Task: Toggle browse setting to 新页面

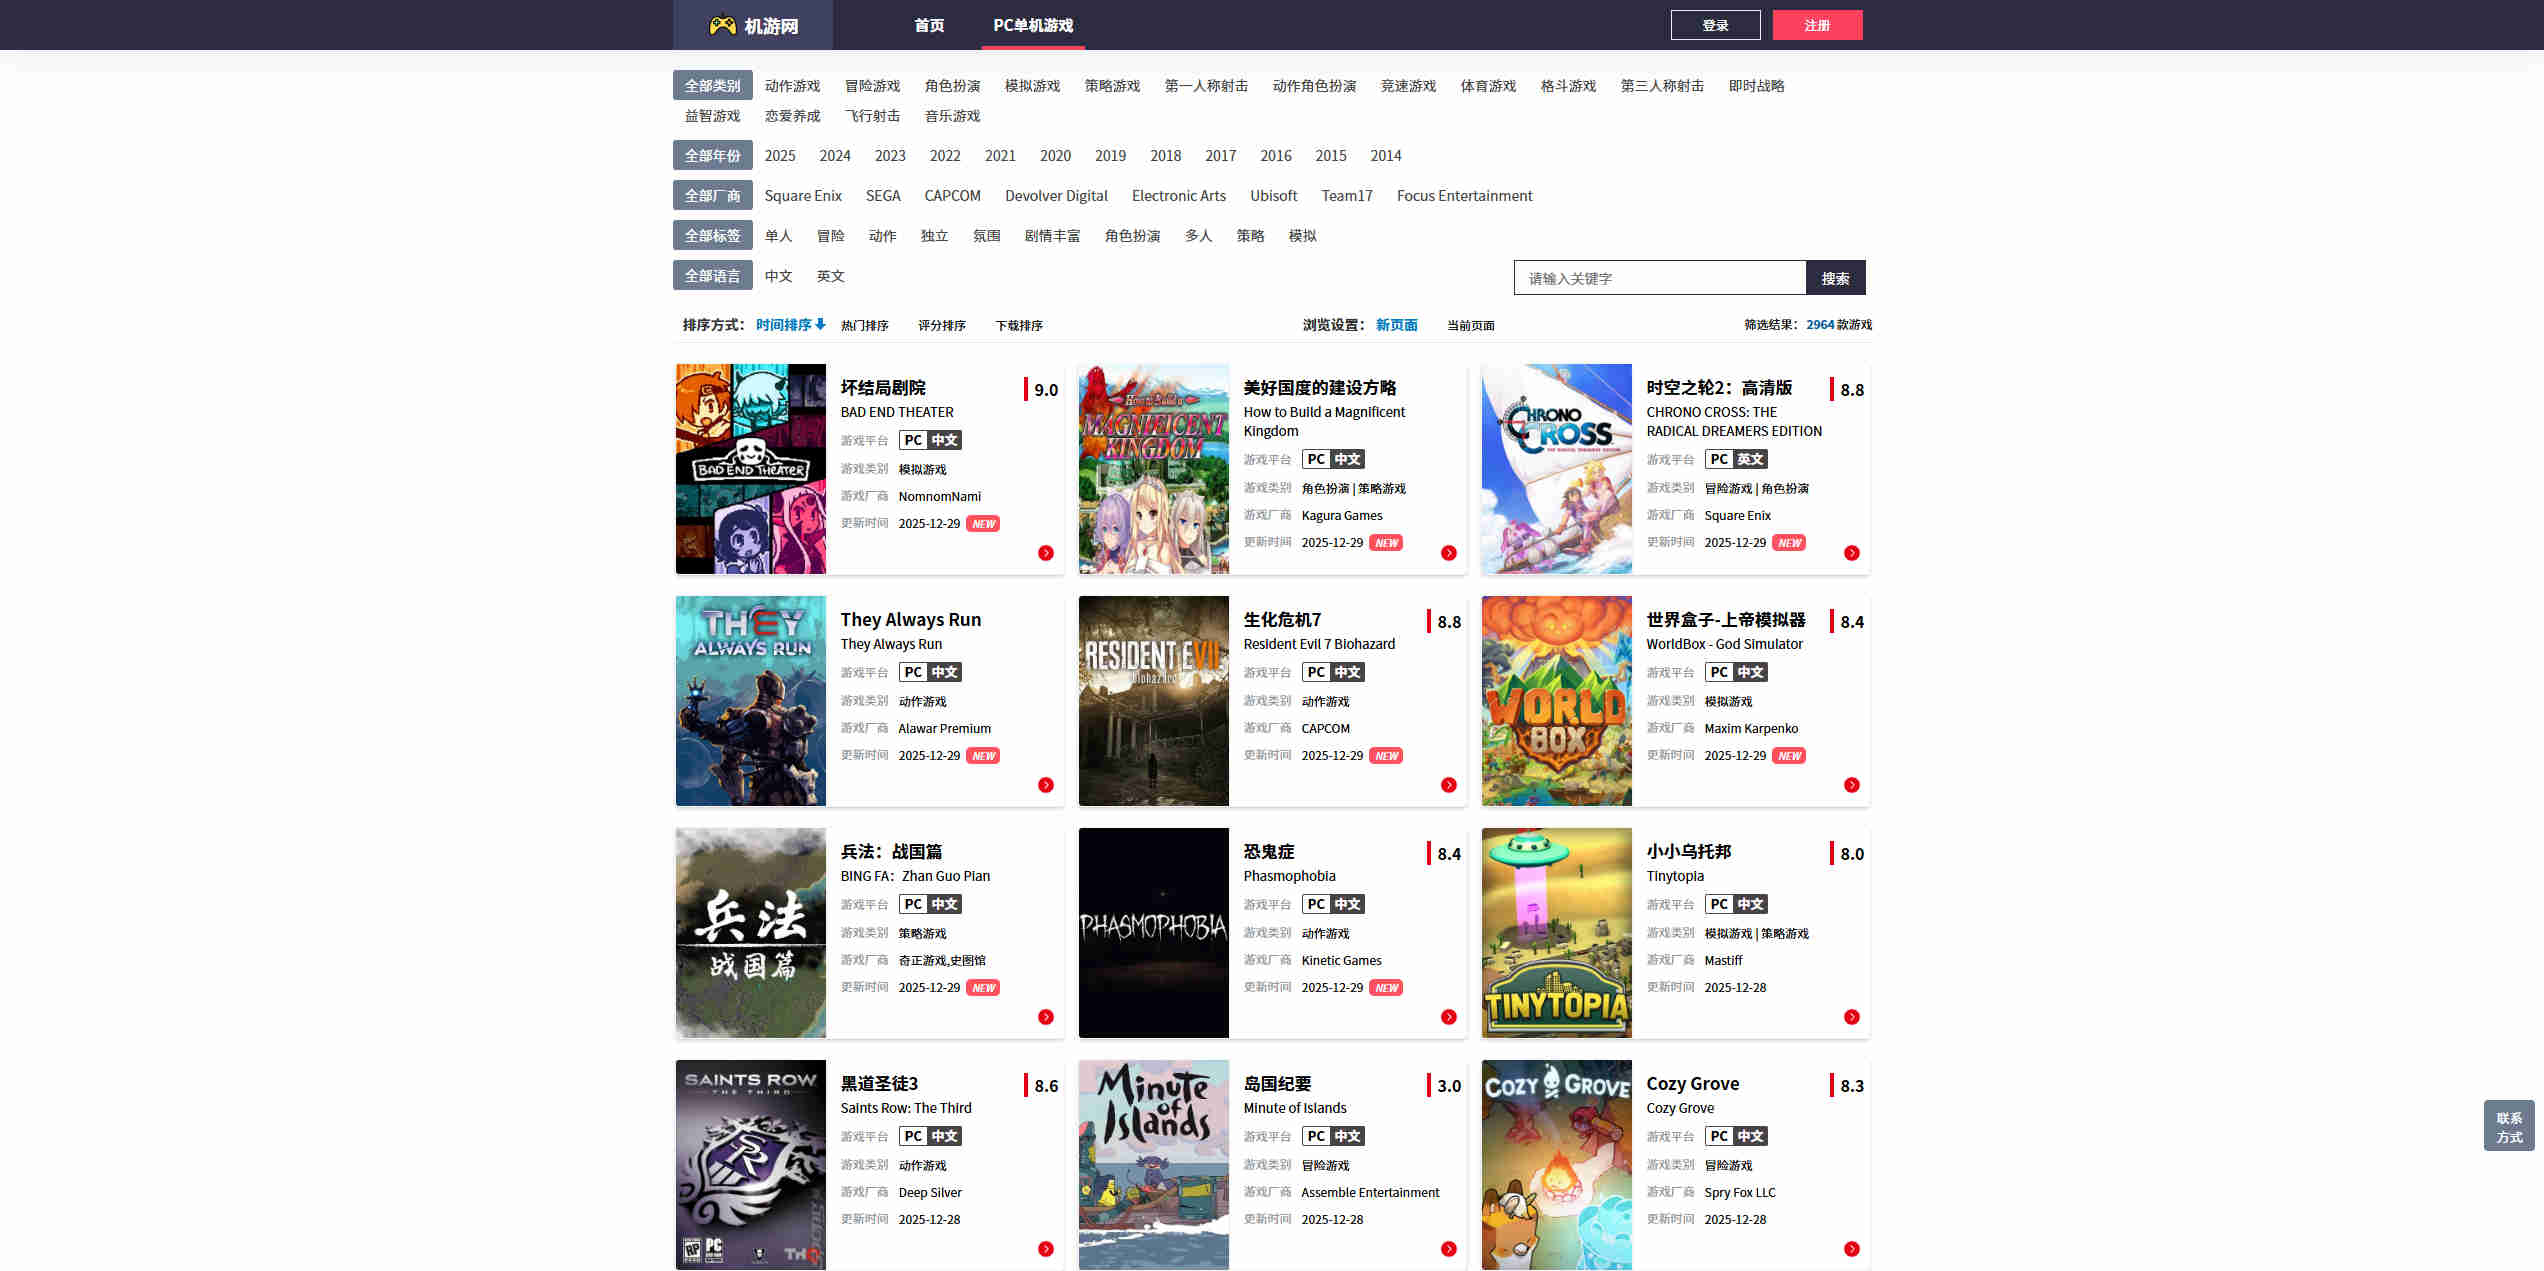Action: [1396, 325]
